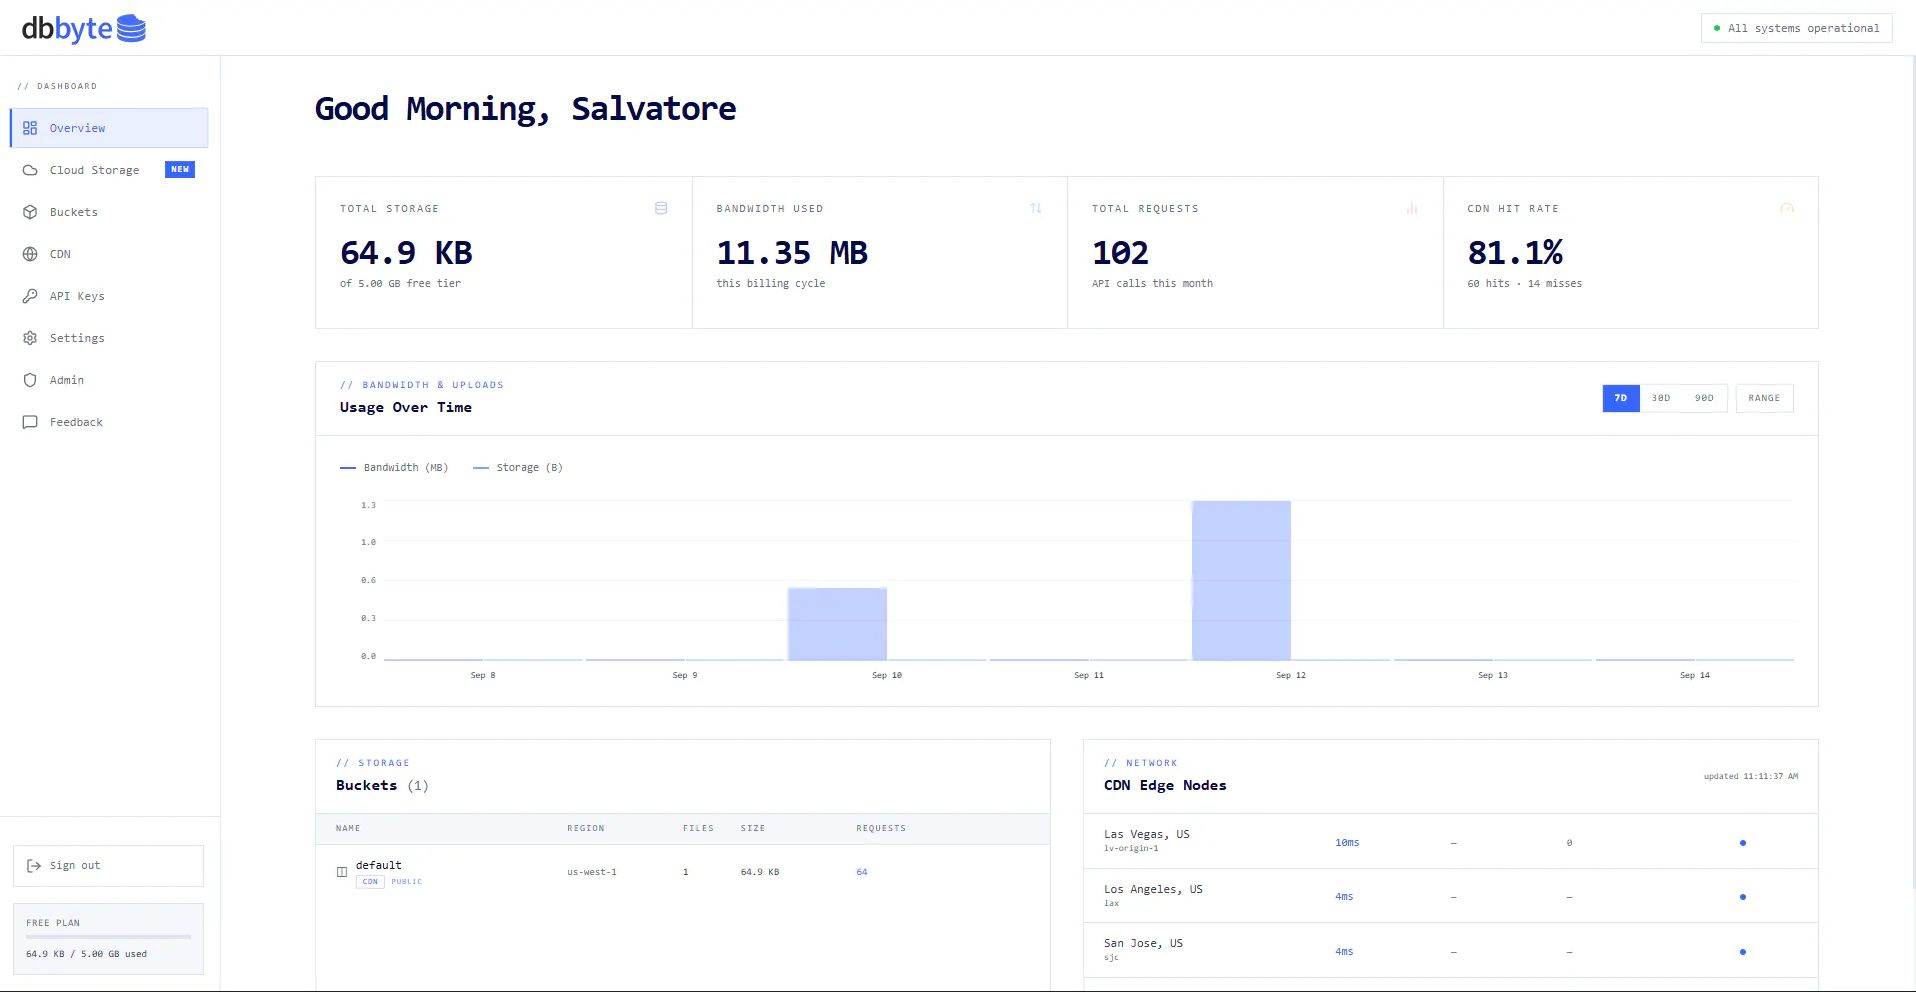Viewport: 1916px width, 992px height.
Task: Click CDN Hit Rate gauge icon
Action: 1787,208
